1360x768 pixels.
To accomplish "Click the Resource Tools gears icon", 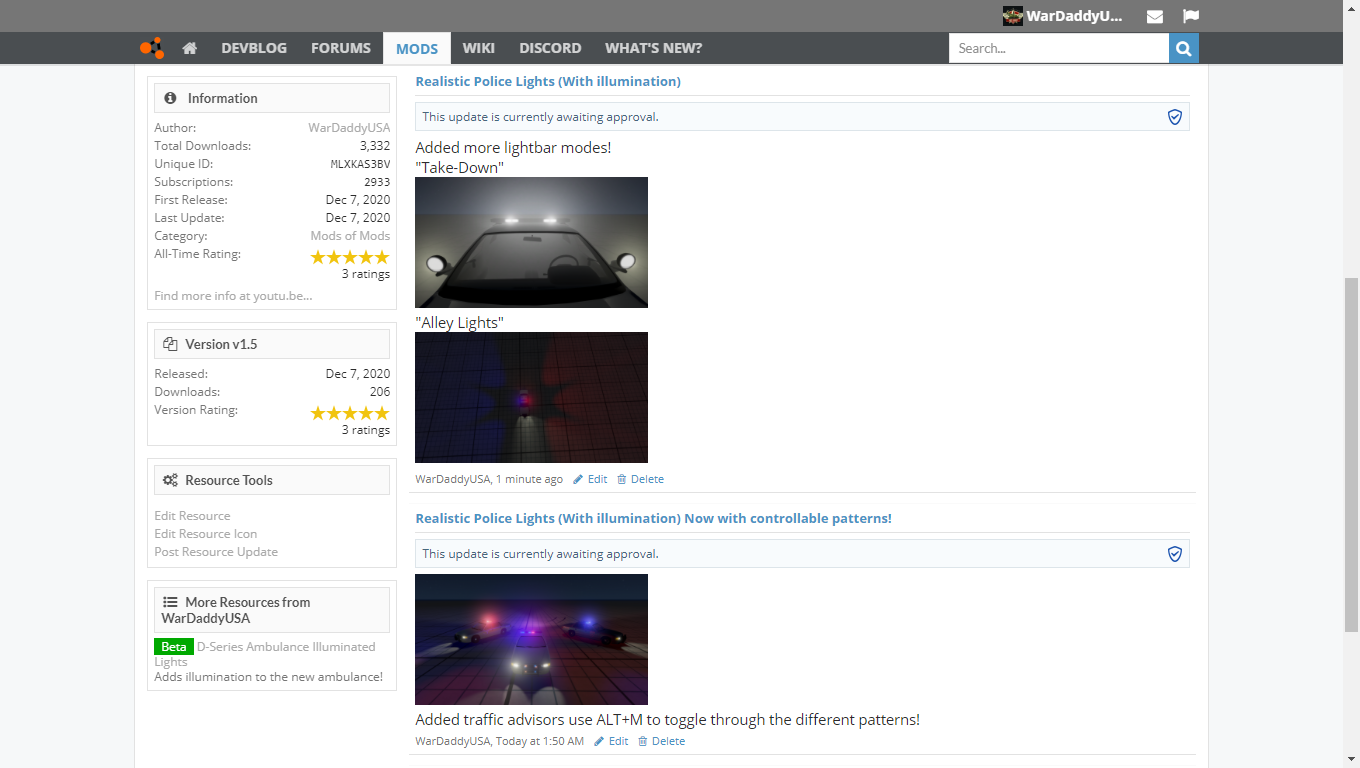I will [171, 480].
